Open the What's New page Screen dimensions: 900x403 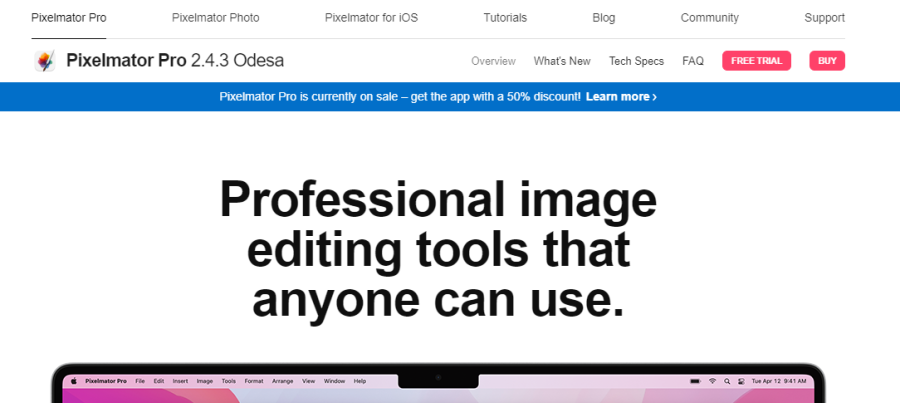(562, 61)
